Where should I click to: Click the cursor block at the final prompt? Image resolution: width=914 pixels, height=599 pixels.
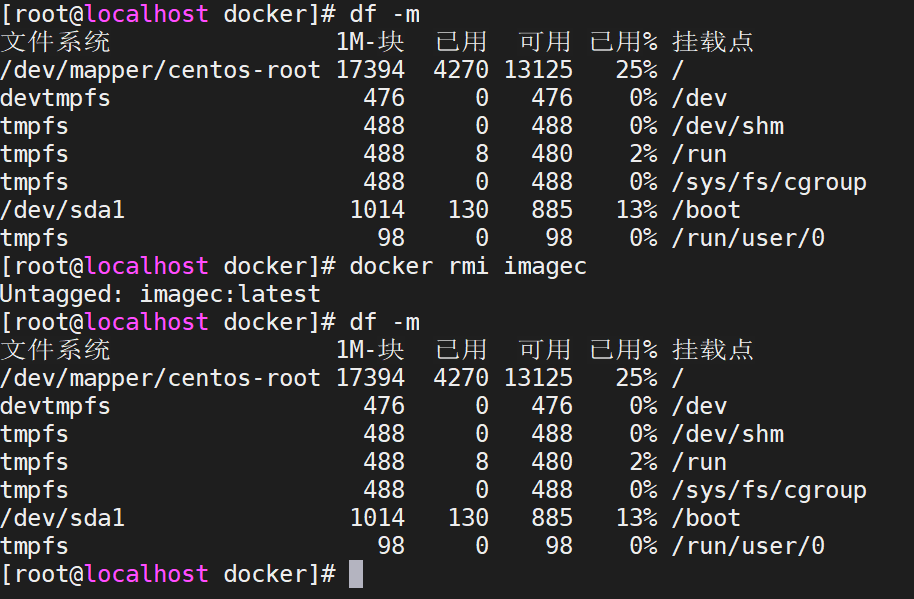tap(356, 574)
